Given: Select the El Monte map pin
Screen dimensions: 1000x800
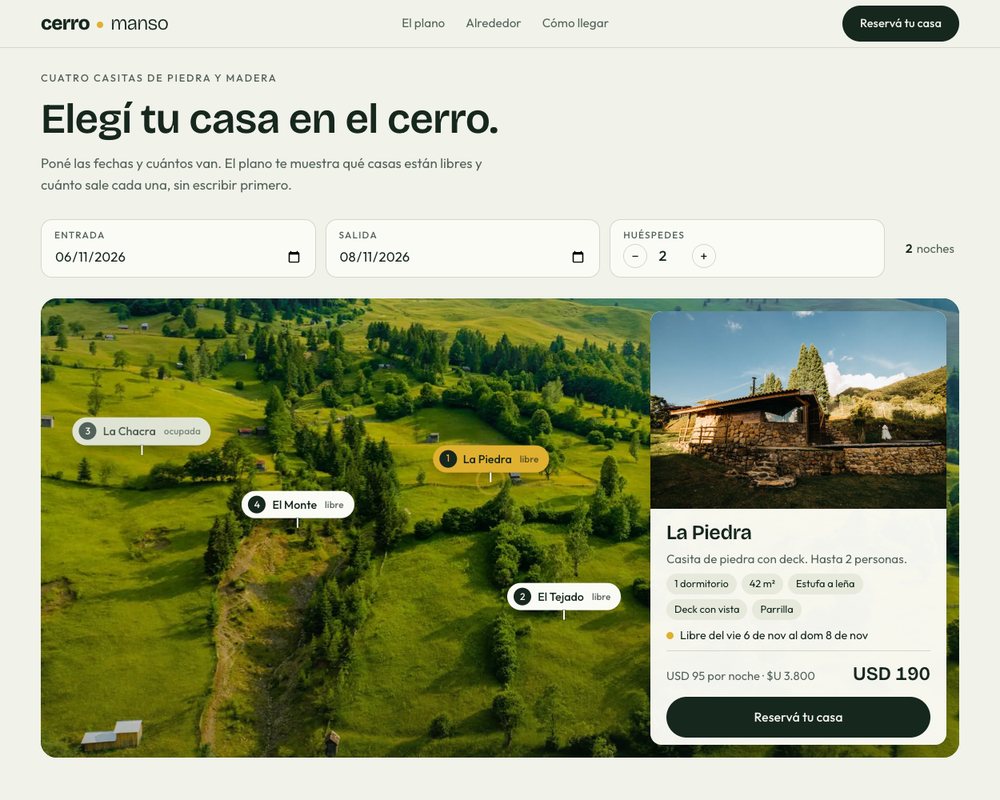Looking at the screenshot, I should 297,505.
